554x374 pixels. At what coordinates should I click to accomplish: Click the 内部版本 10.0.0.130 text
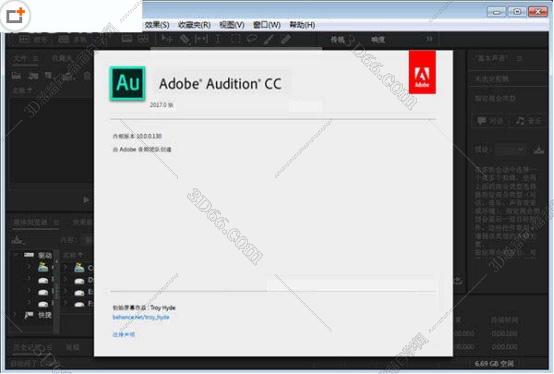[137, 136]
